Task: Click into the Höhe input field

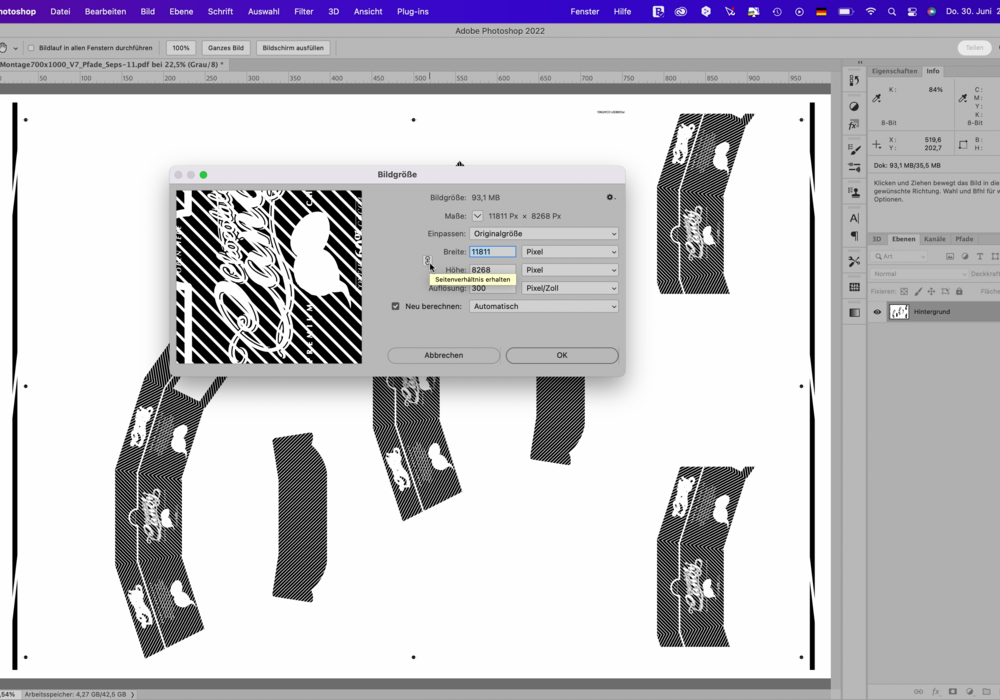Action: [493, 270]
